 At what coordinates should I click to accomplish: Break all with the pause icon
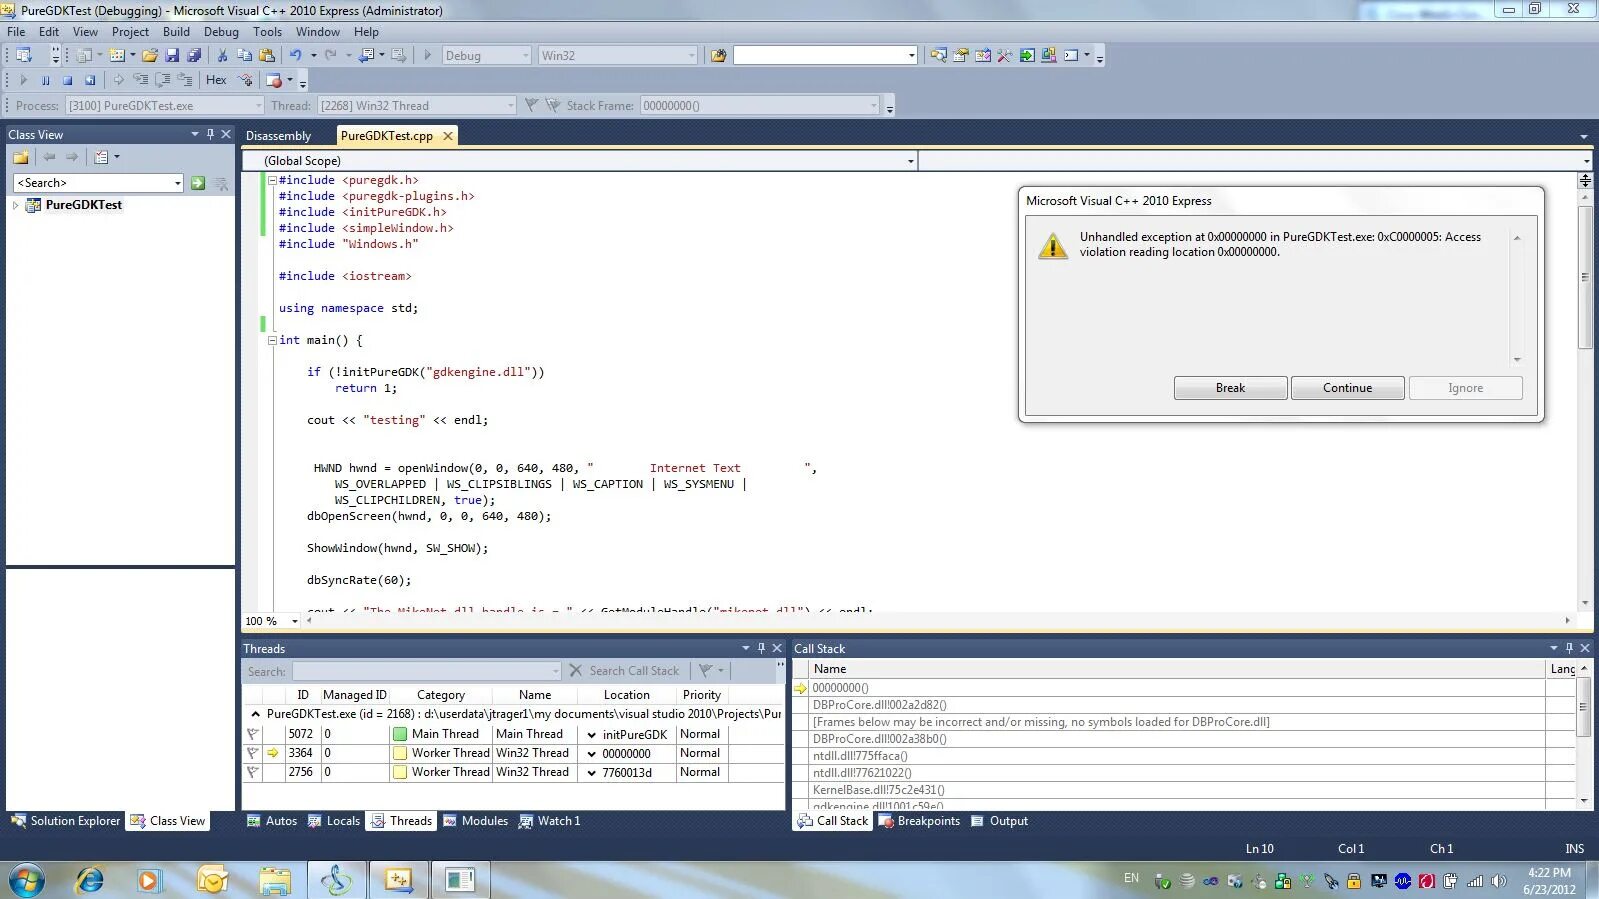(x=45, y=80)
